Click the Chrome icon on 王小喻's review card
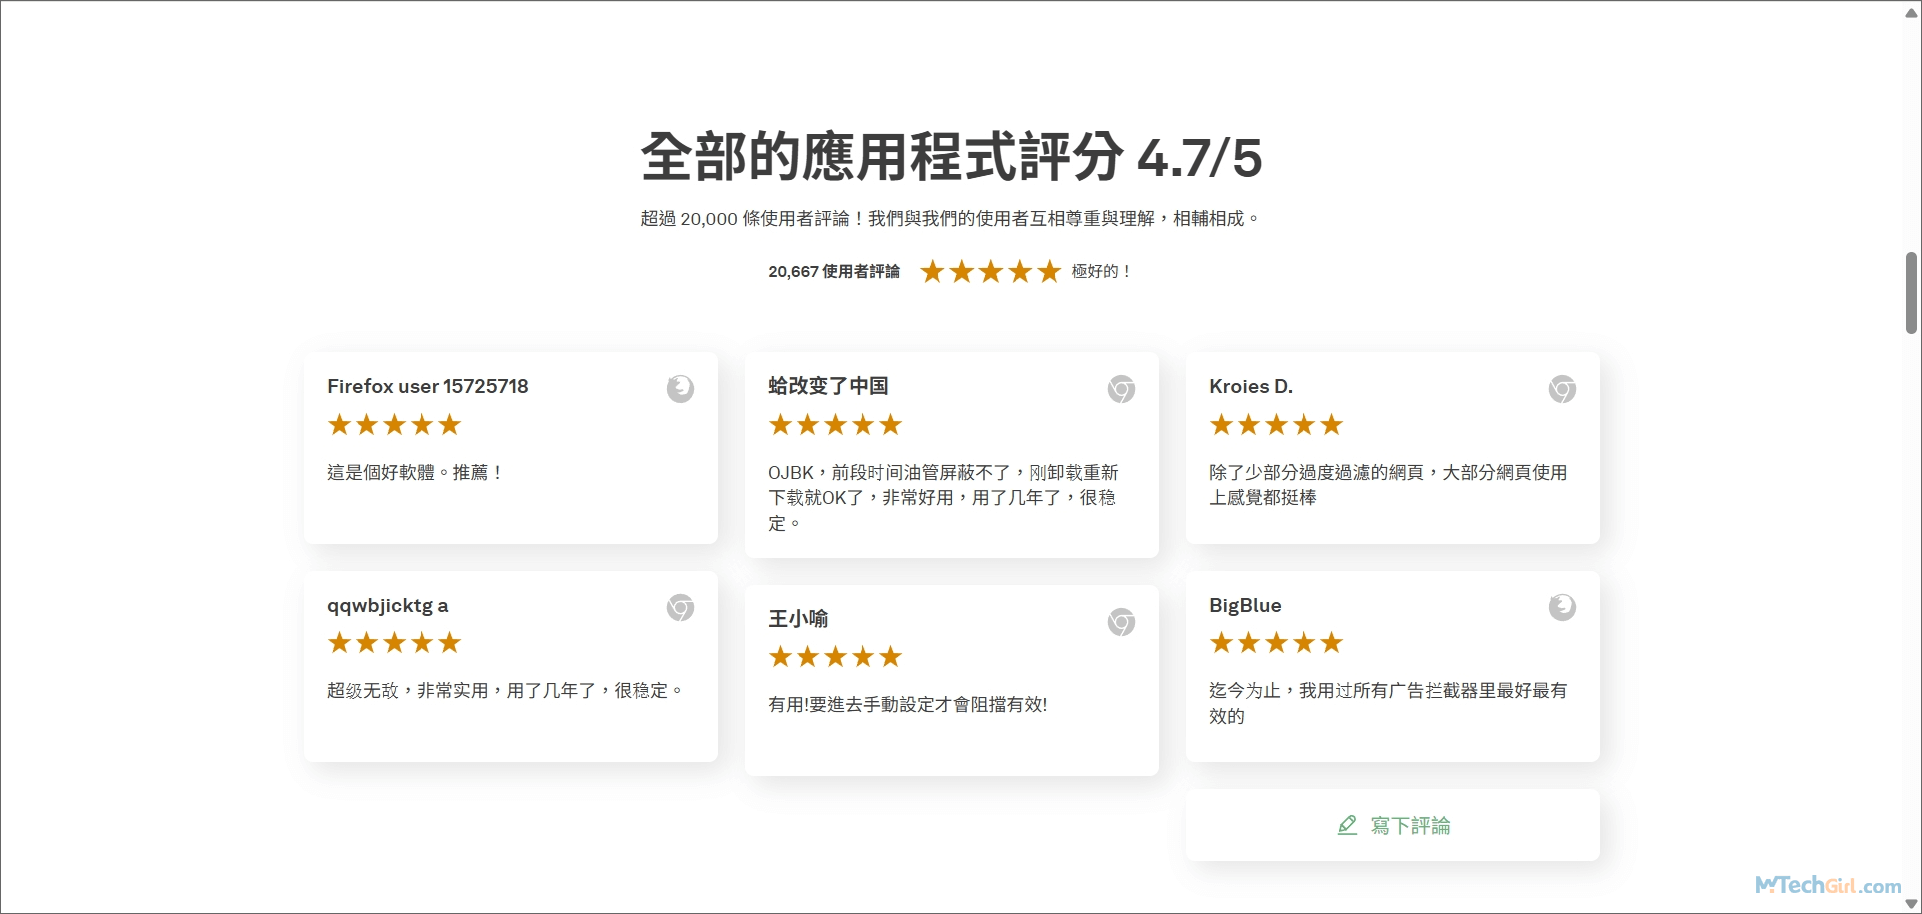This screenshot has width=1922, height=914. click(1121, 622)
